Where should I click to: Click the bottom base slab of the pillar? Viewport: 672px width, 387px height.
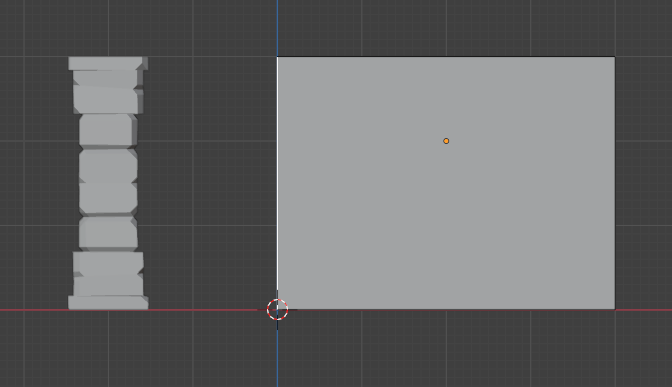click(x=108, y=303)
